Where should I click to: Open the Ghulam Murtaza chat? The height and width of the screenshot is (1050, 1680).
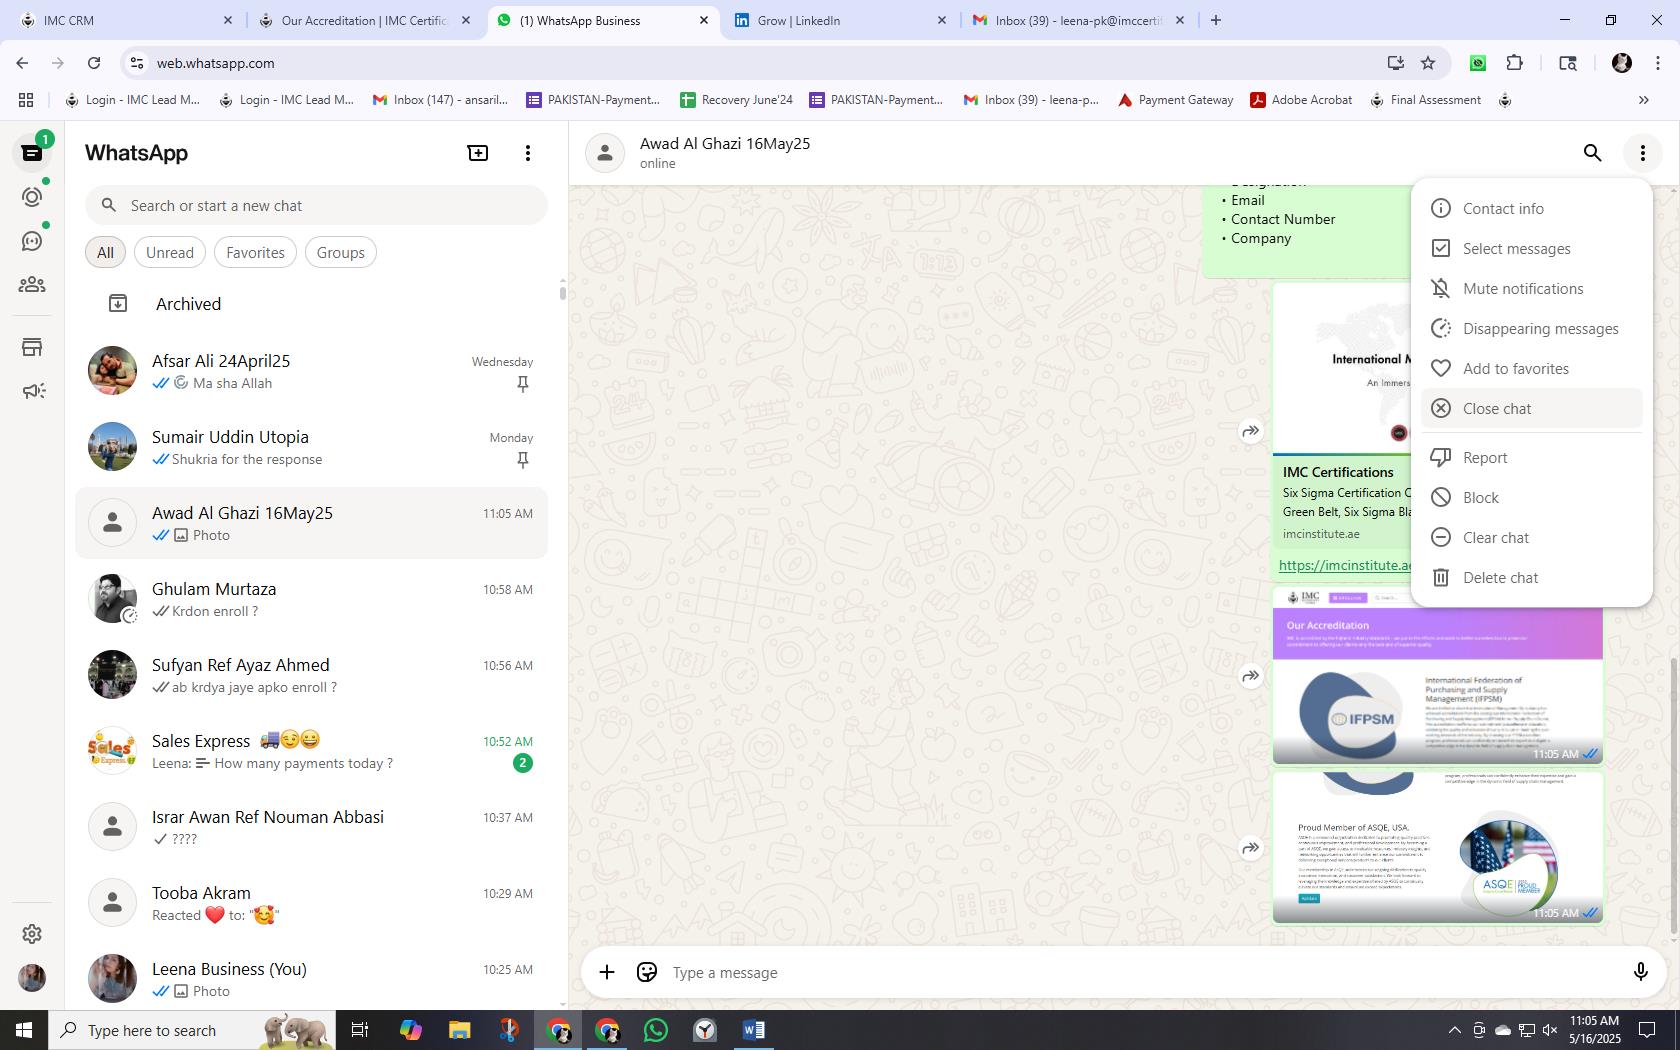312,599
